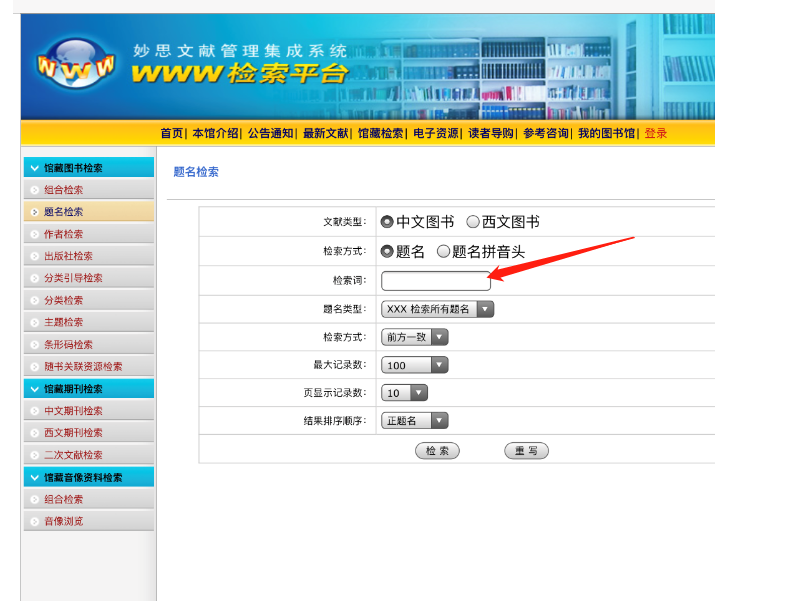Click the 重写 reset button
Image resolution: width=806 pixels, height=601 pixels.
pos(526,451)
